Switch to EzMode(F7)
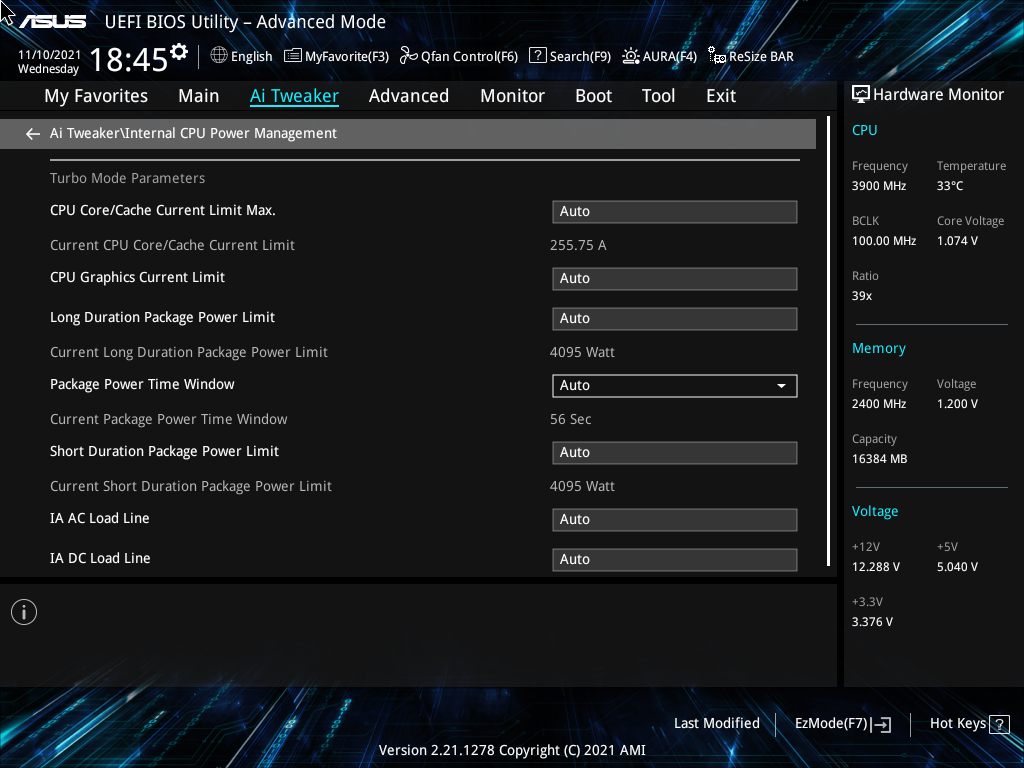The image size is (1024, 768). coord(842,724)
